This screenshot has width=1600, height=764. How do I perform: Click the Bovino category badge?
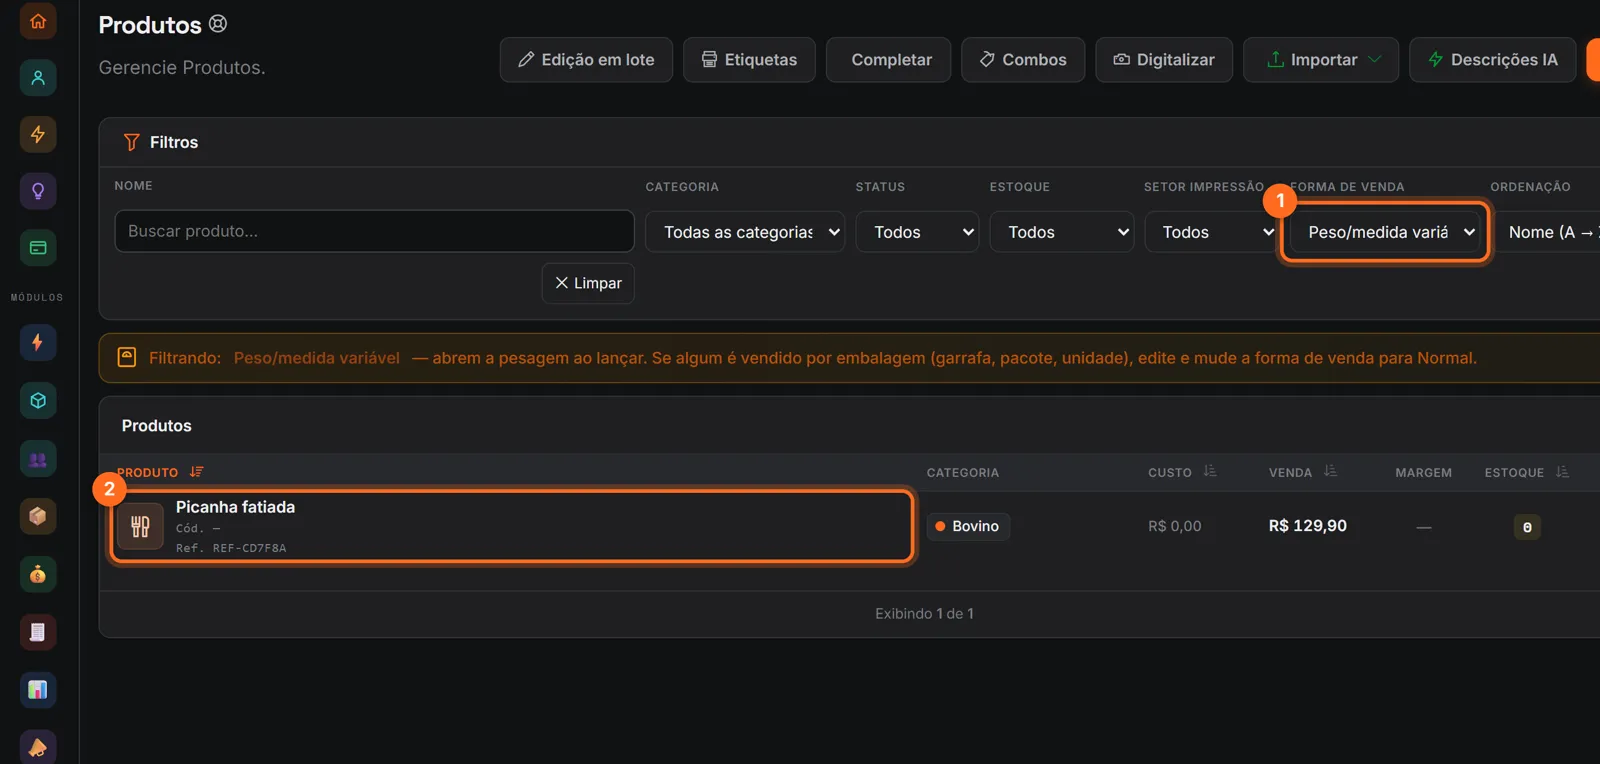[x=968, y=526]
